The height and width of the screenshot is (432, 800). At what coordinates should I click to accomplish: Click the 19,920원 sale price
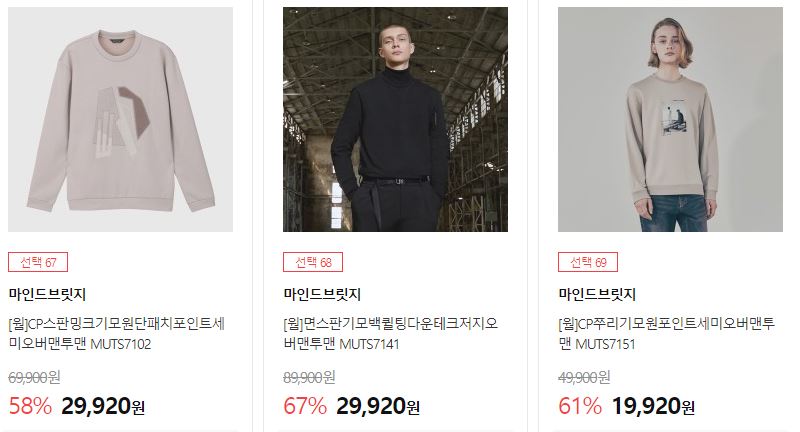pos(654,406)
